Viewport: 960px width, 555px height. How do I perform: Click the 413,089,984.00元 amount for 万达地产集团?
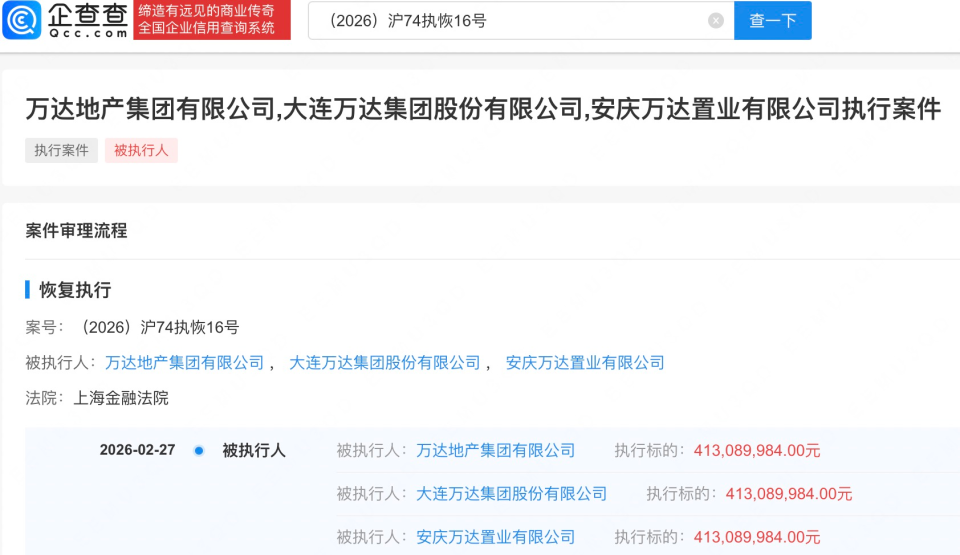pos(757,451)
